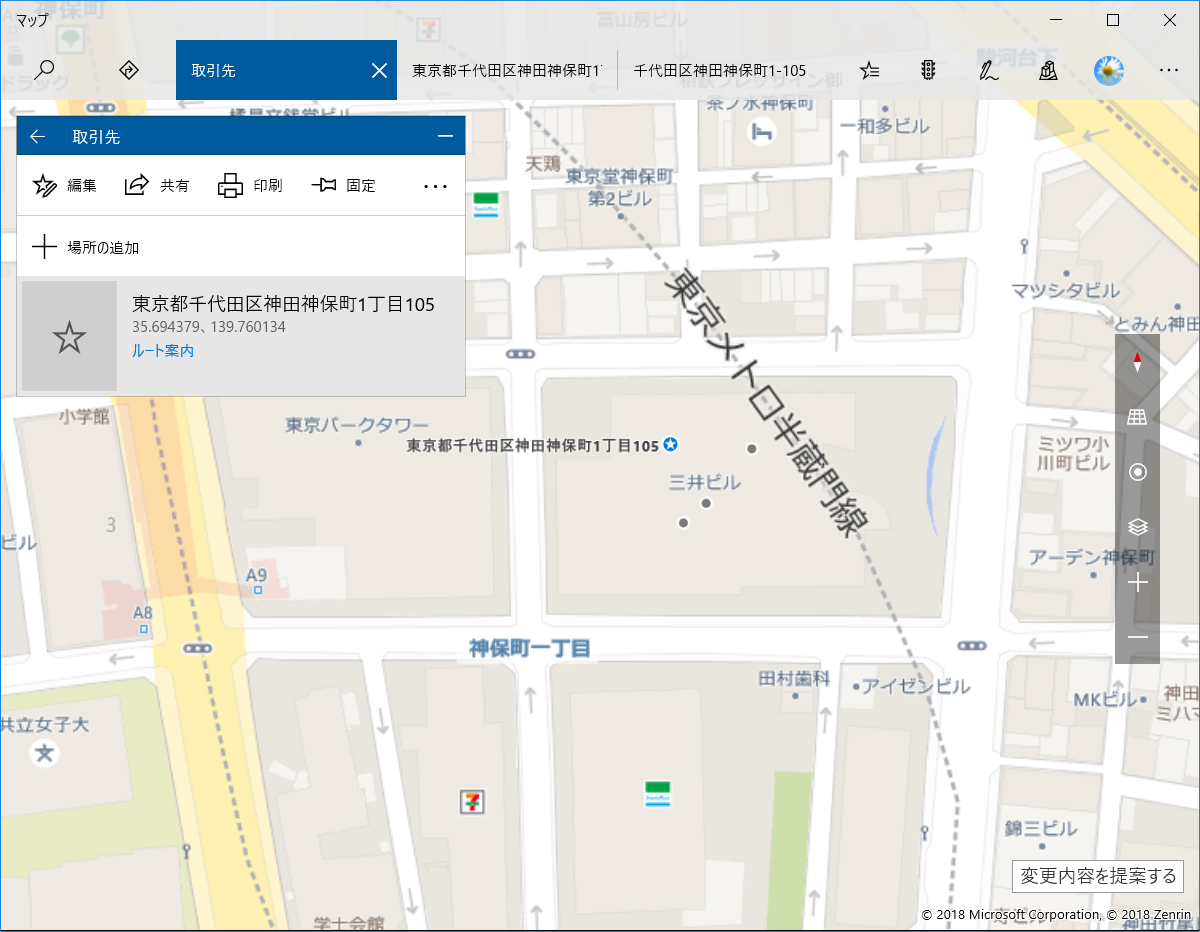Zoom in using the plus control
This screenshot has width=1200, height=932.
click(1137, 582)
